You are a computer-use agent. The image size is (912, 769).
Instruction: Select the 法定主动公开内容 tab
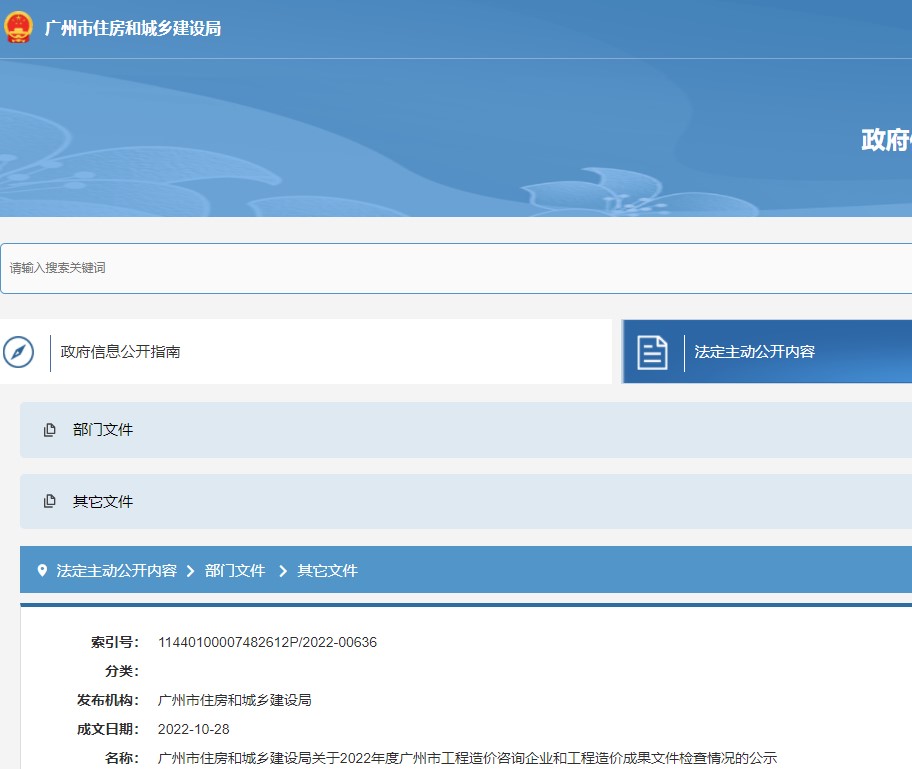pos(755,352)
